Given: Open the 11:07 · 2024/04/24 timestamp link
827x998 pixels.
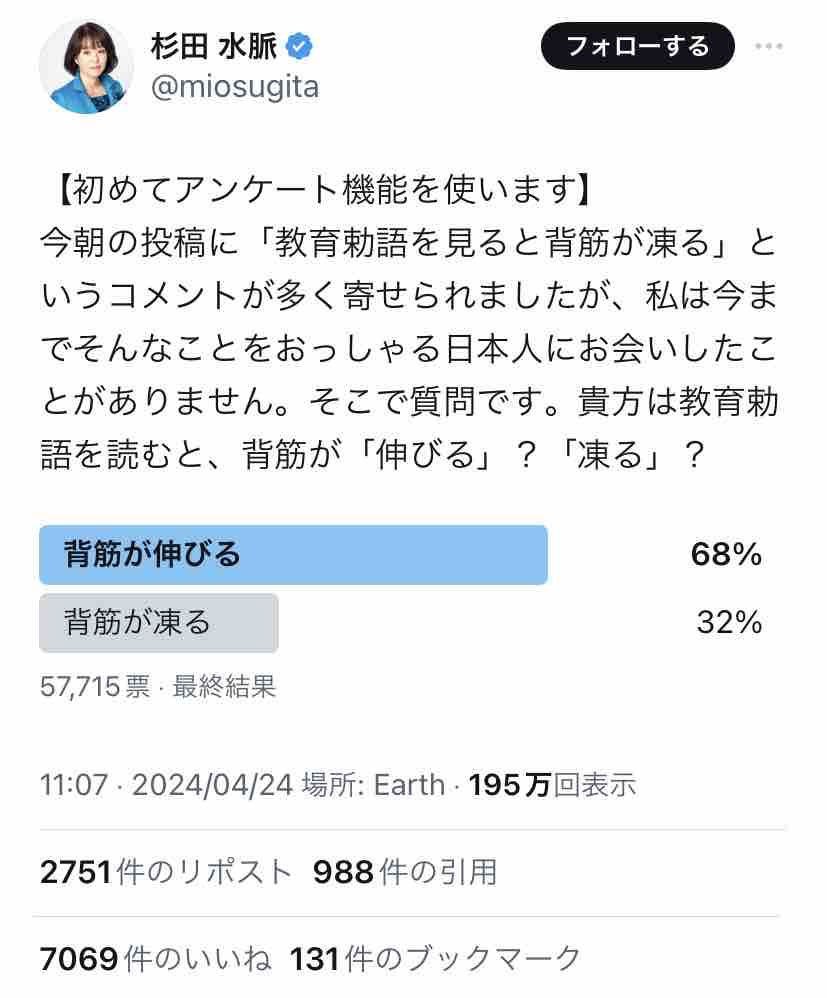Looking at the screenshot, I should 166,785.
